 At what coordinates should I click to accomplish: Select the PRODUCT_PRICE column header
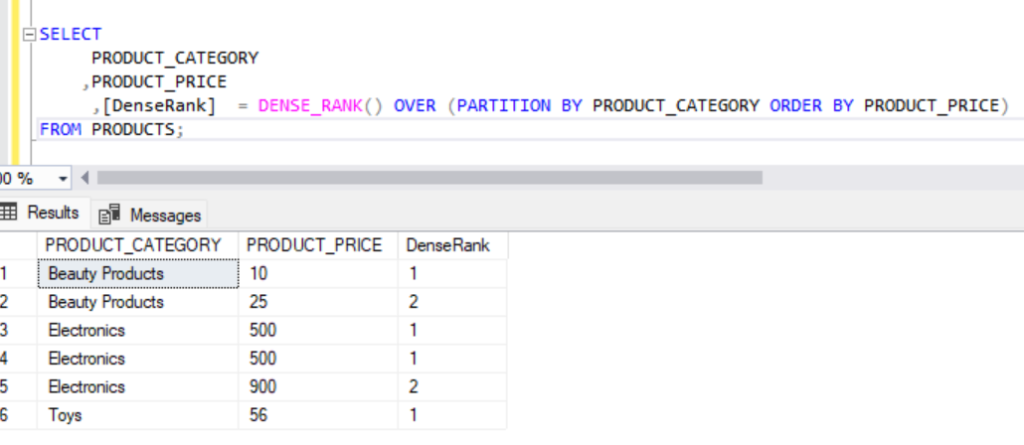point(314,245)
